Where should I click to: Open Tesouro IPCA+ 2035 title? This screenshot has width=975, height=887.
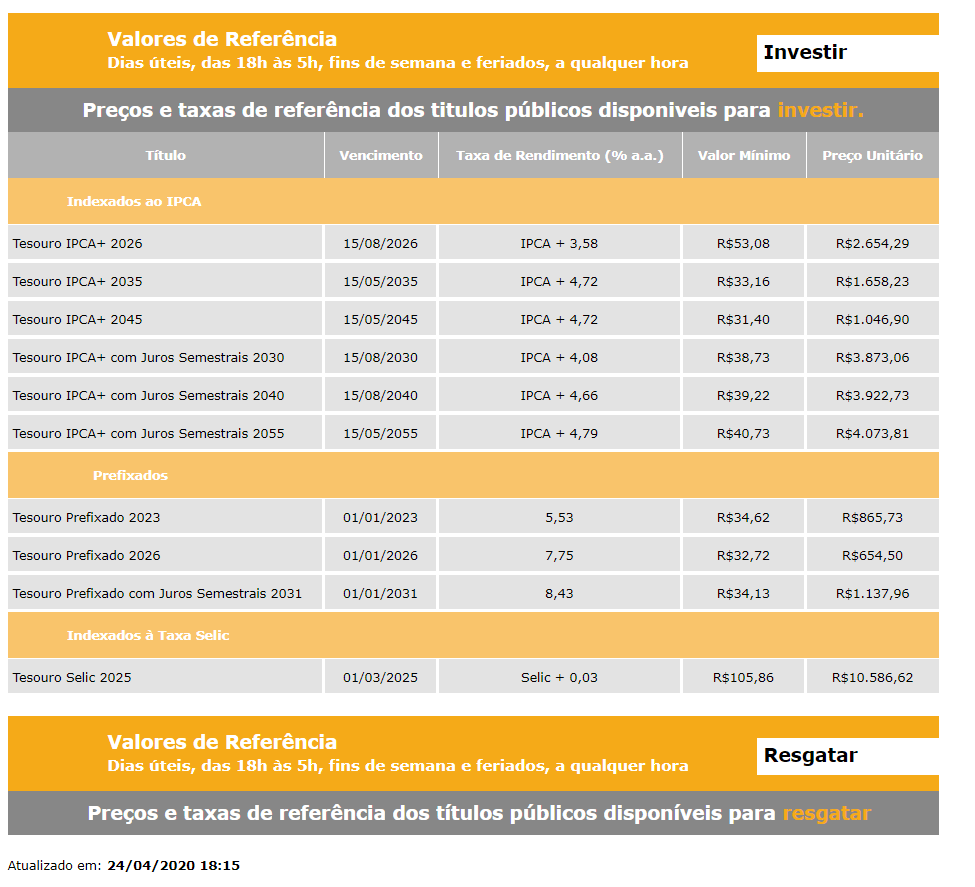[78, 282]
